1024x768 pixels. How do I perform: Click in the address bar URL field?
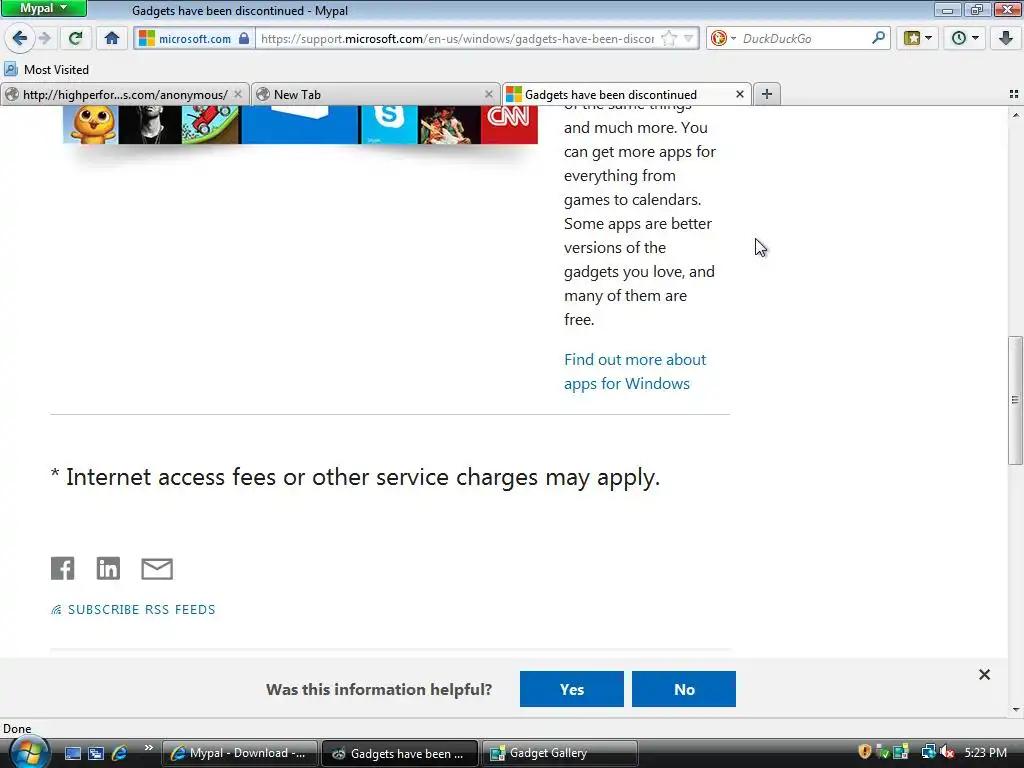click(x=457, y=39)
